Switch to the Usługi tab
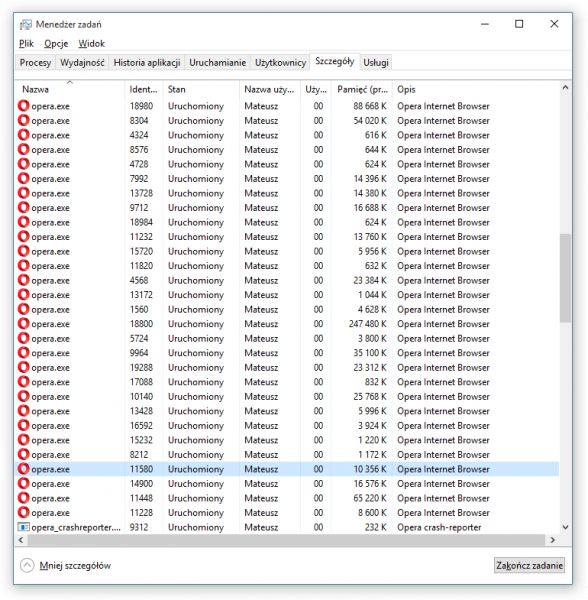This screenshot has height=600, width=588. pyautogui.click(x=376, y=62)
